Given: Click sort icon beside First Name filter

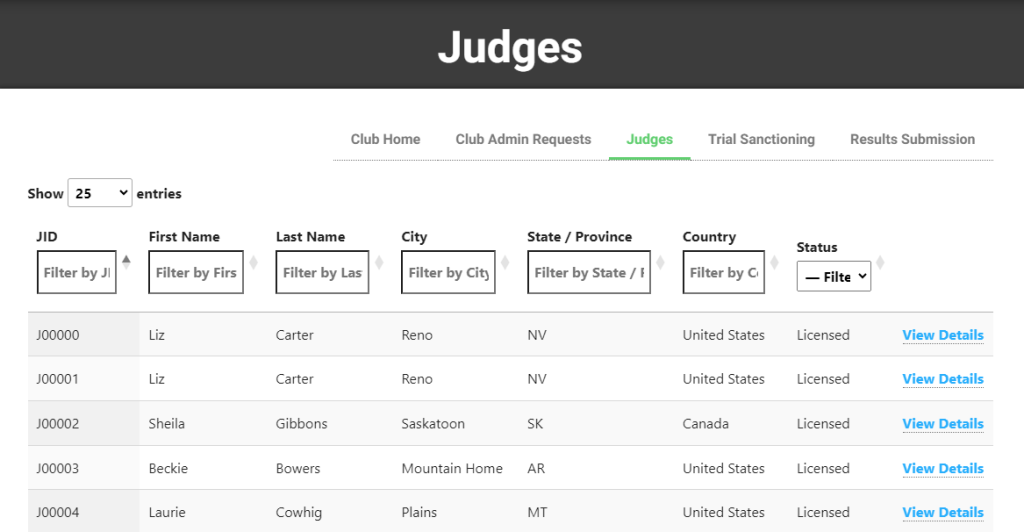Looking at the screenshot, I should coord(253,263).
